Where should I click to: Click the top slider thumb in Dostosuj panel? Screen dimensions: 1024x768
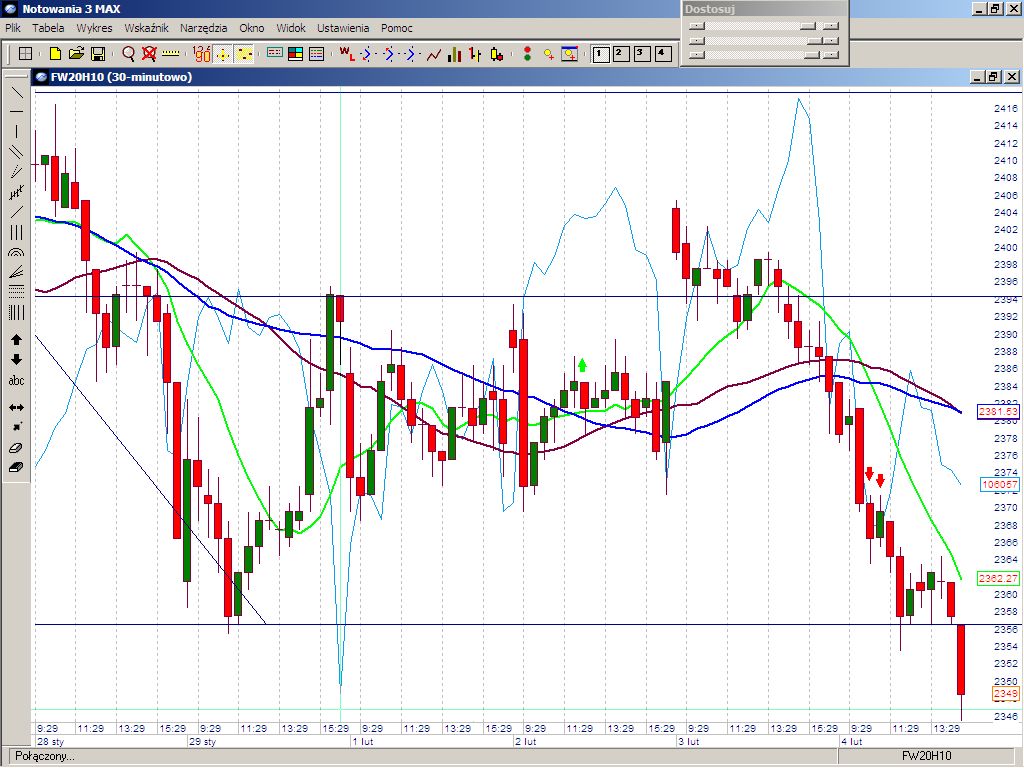807,26
